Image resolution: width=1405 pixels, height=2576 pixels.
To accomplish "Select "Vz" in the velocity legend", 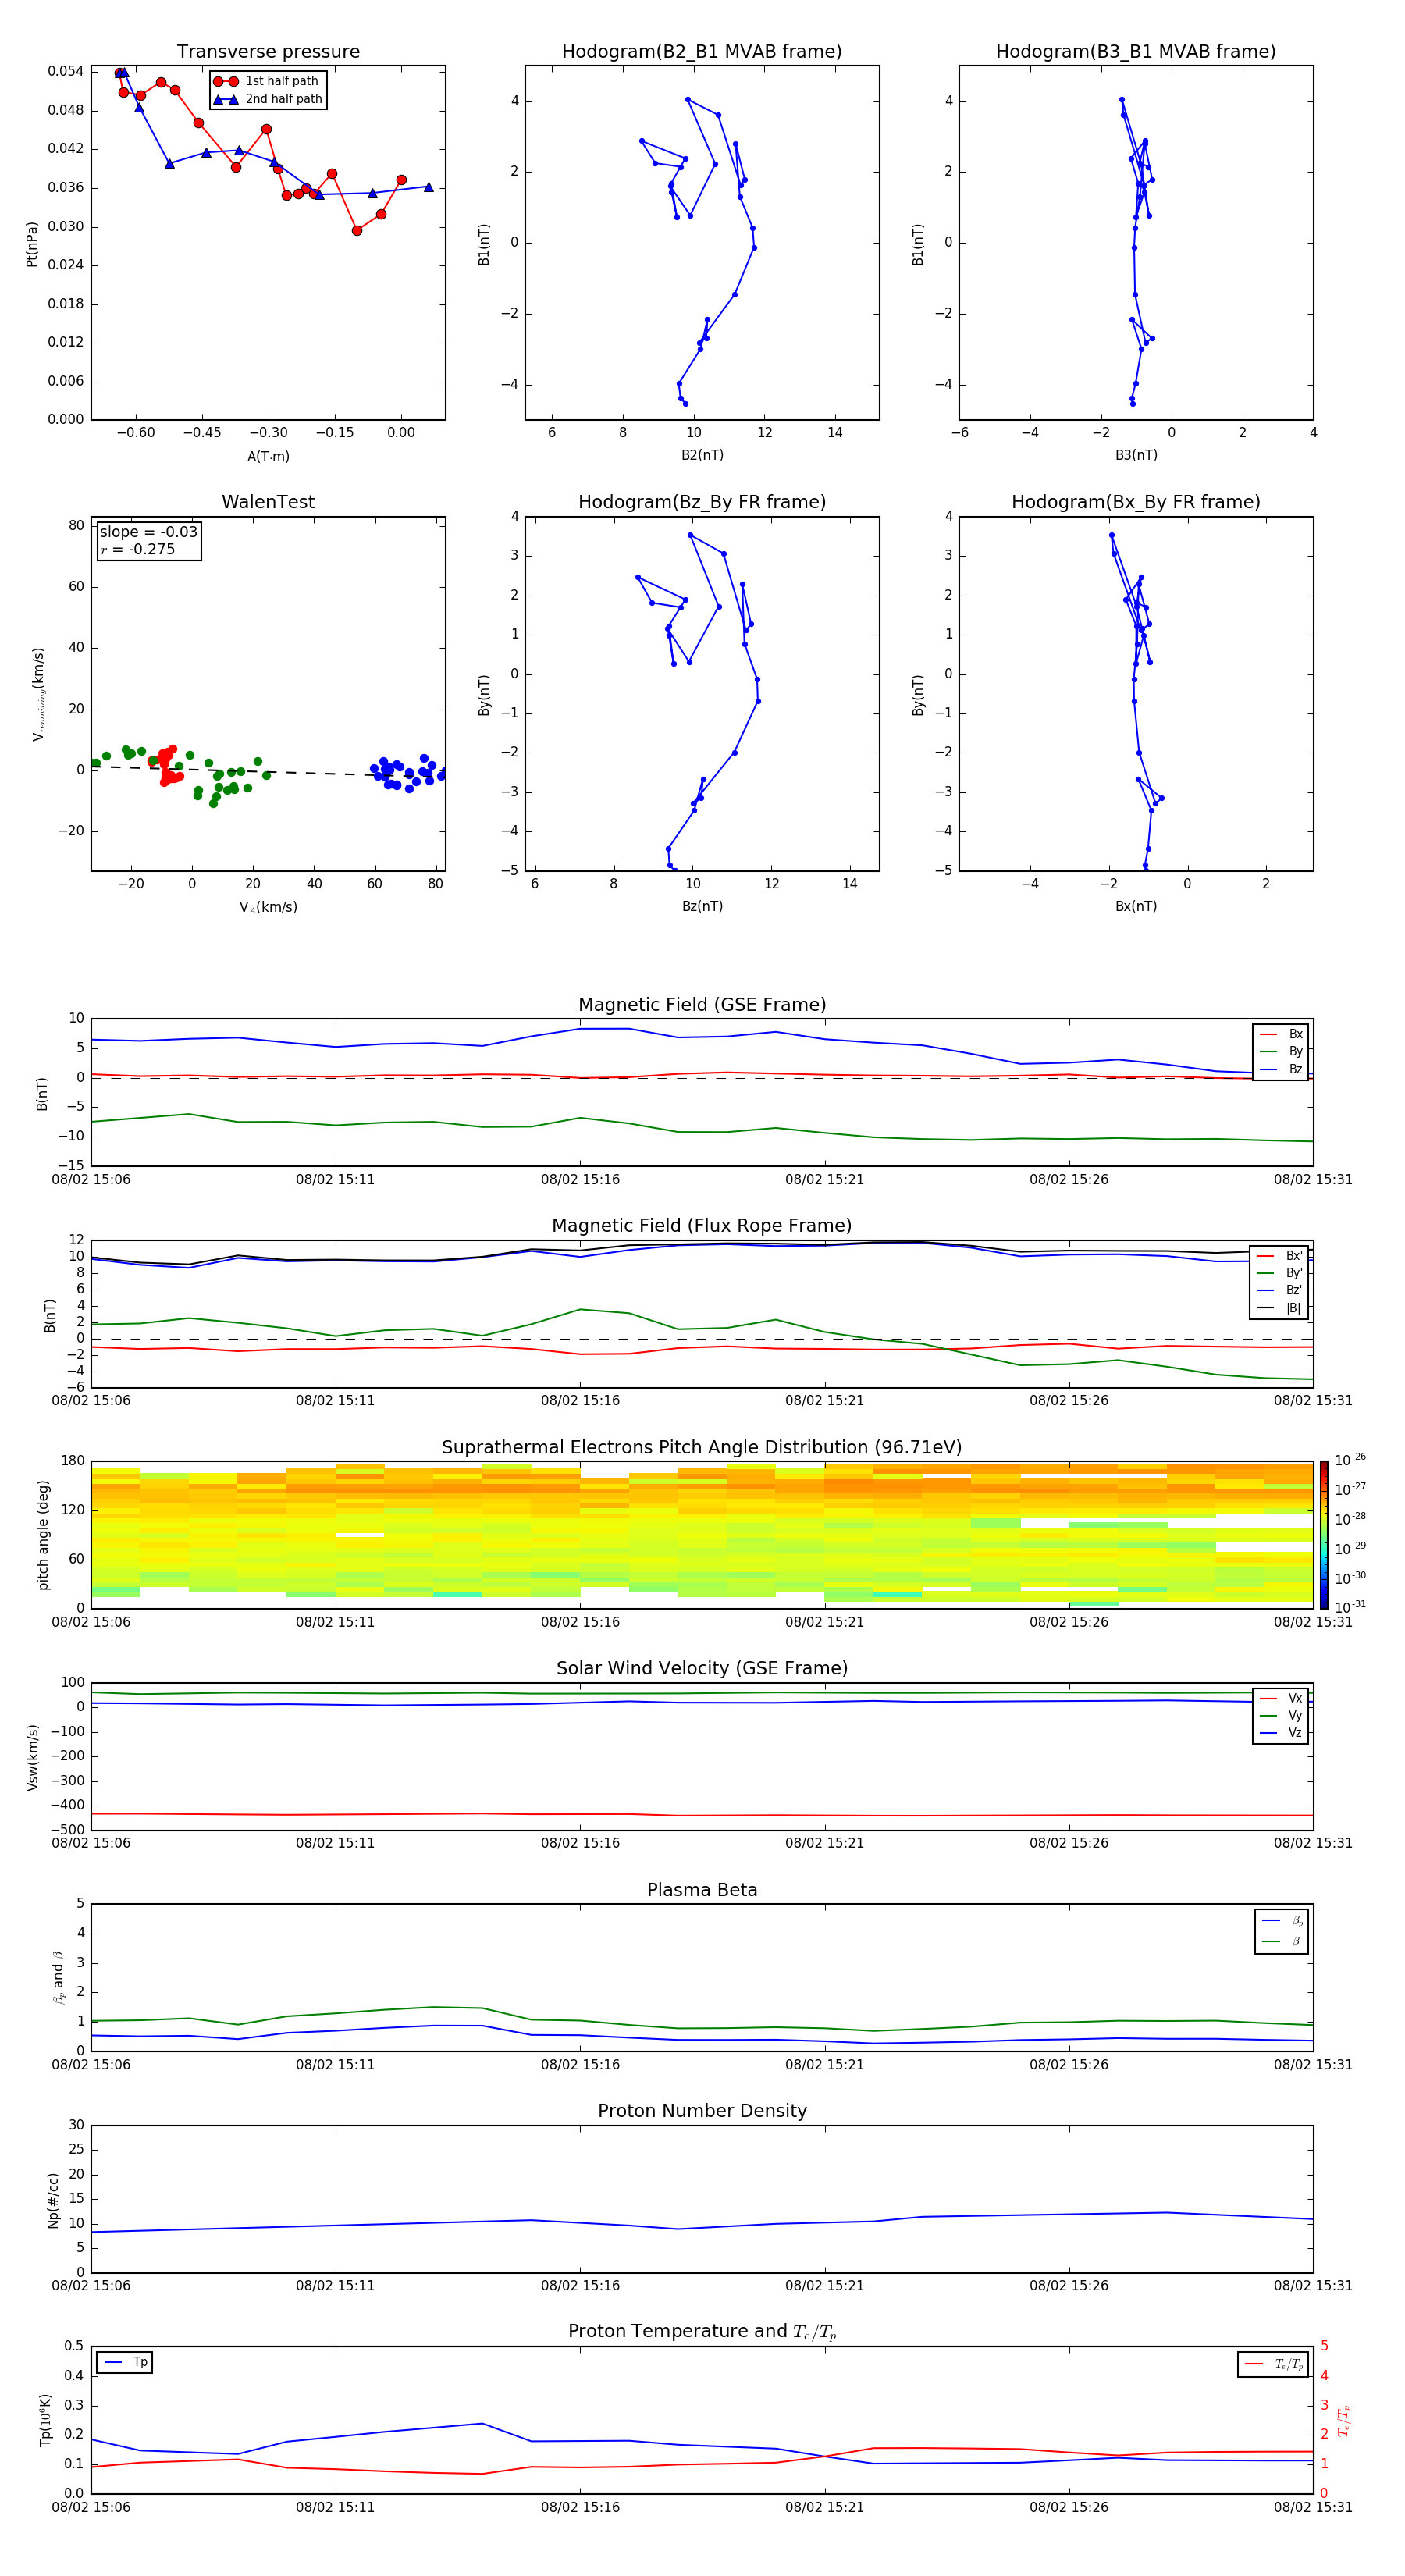I will coord(1281,1733).
